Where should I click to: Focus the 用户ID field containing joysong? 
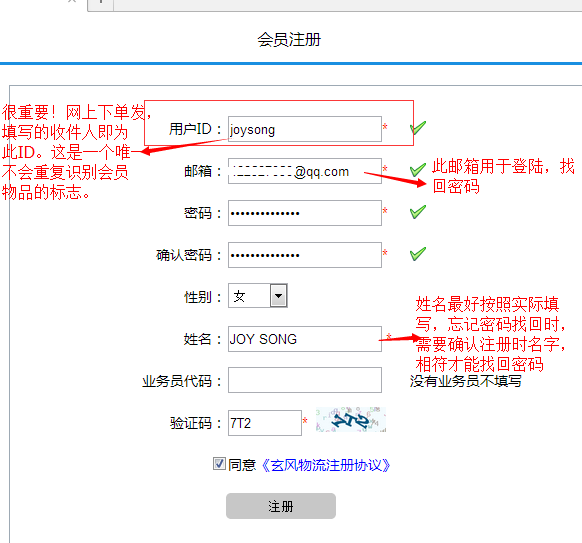(x=305, y=129)
